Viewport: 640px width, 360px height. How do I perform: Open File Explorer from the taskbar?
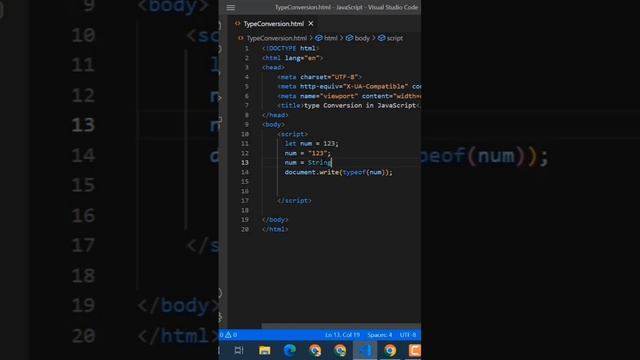tap(264, 350)
